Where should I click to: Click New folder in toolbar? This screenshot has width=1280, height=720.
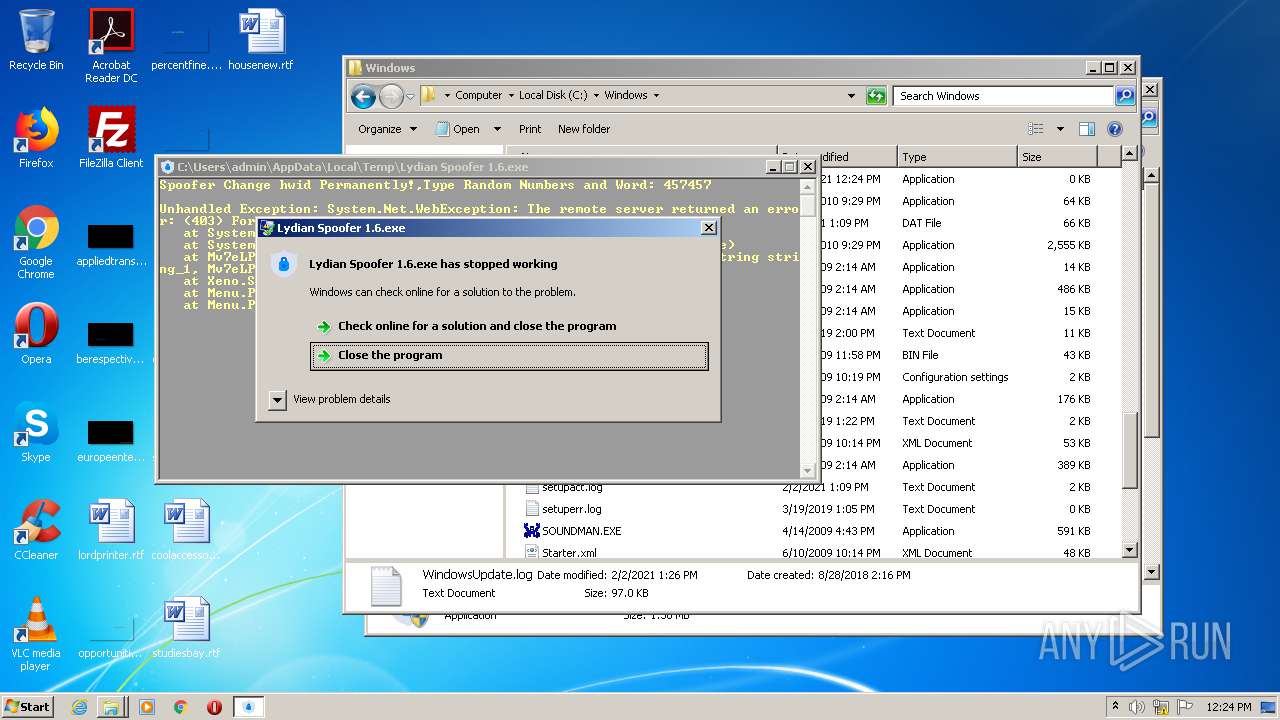point(584,129)
